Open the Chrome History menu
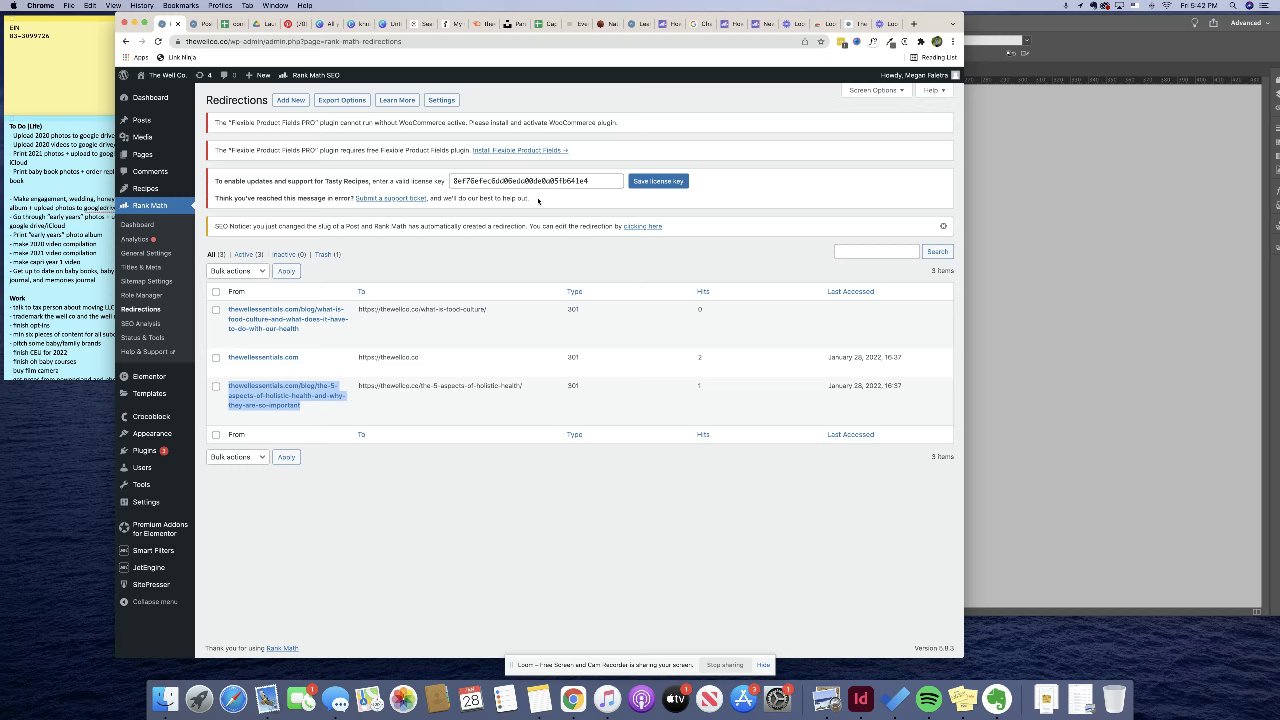 (141, 6)
